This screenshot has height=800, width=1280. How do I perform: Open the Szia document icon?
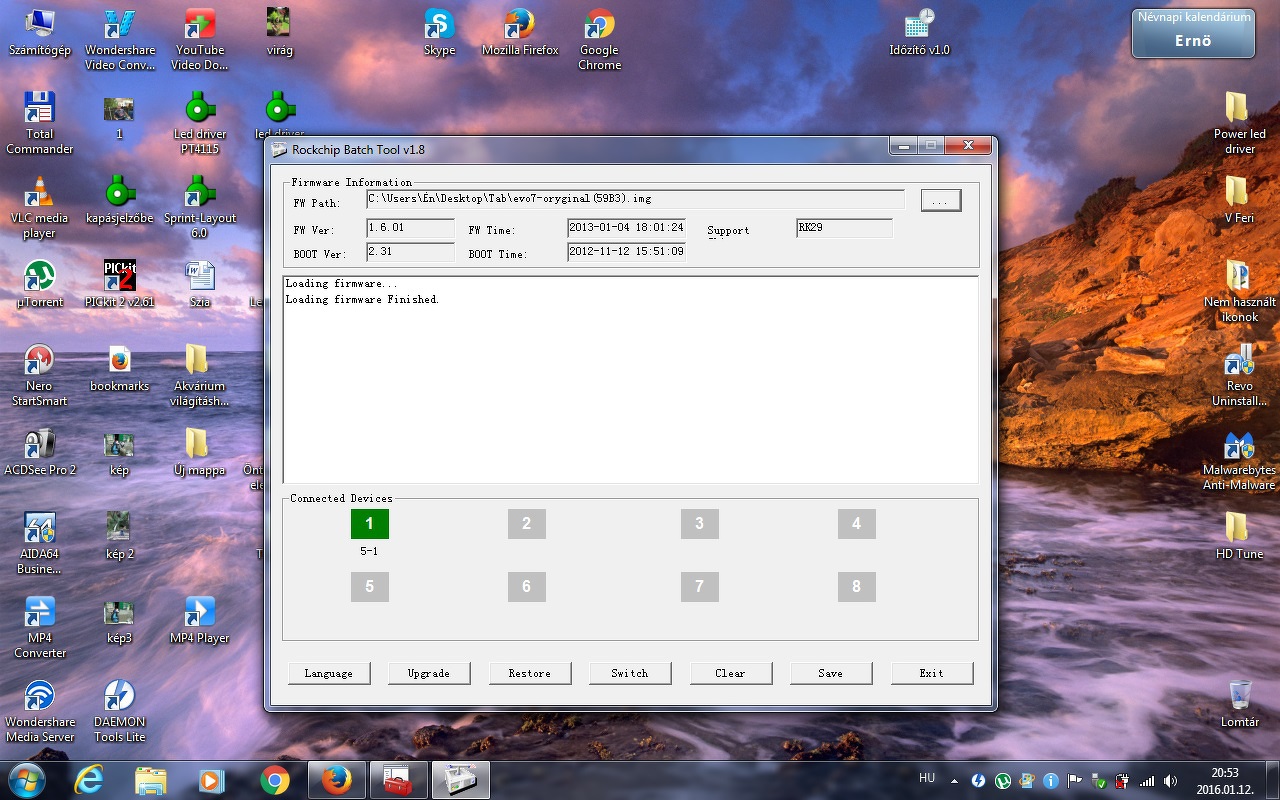(x=200, y=284)
